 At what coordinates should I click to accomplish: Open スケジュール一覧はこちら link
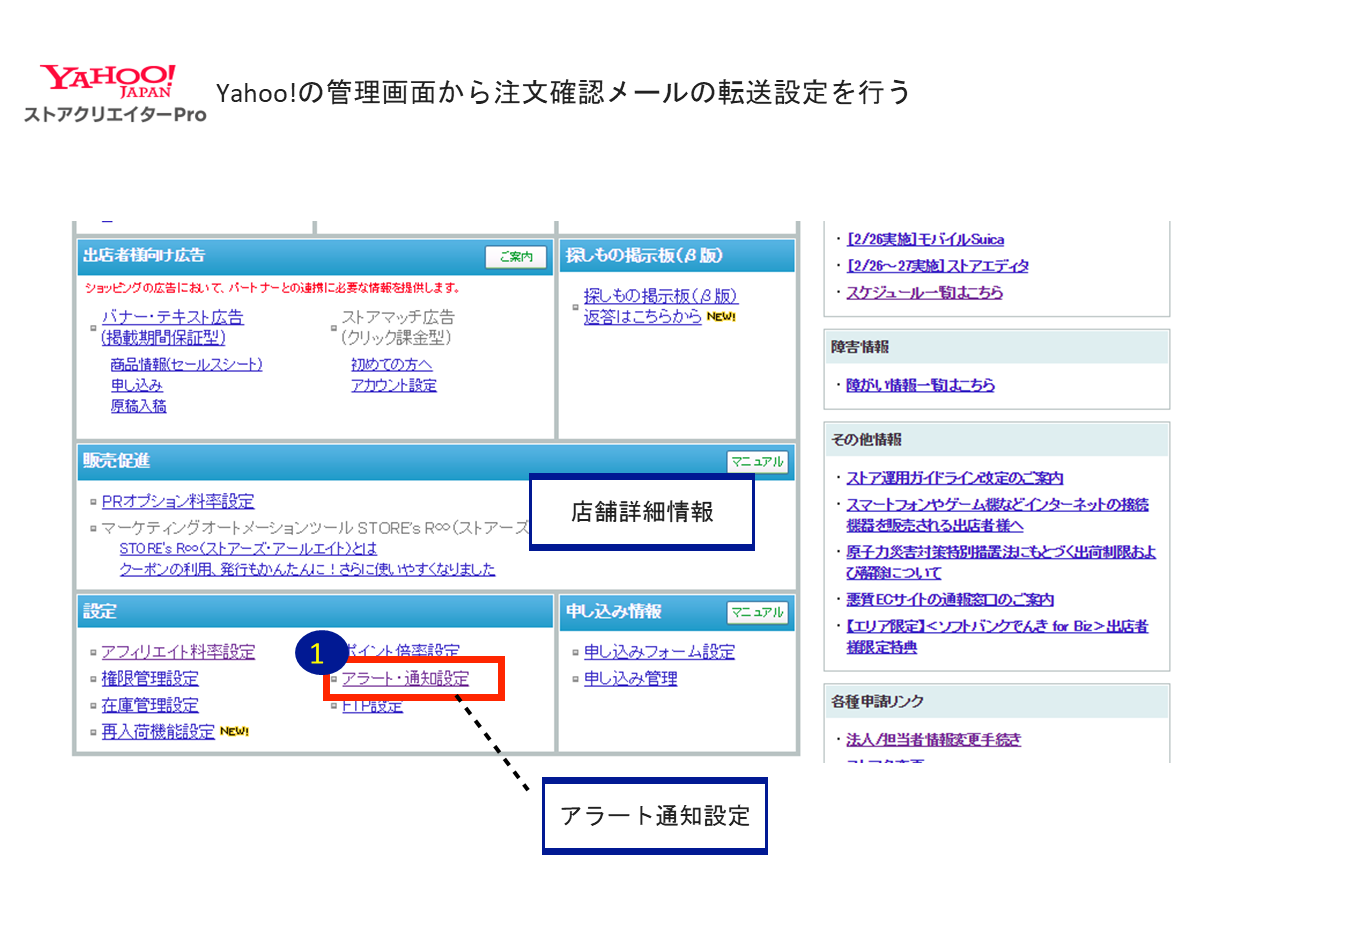coord(924,293)
